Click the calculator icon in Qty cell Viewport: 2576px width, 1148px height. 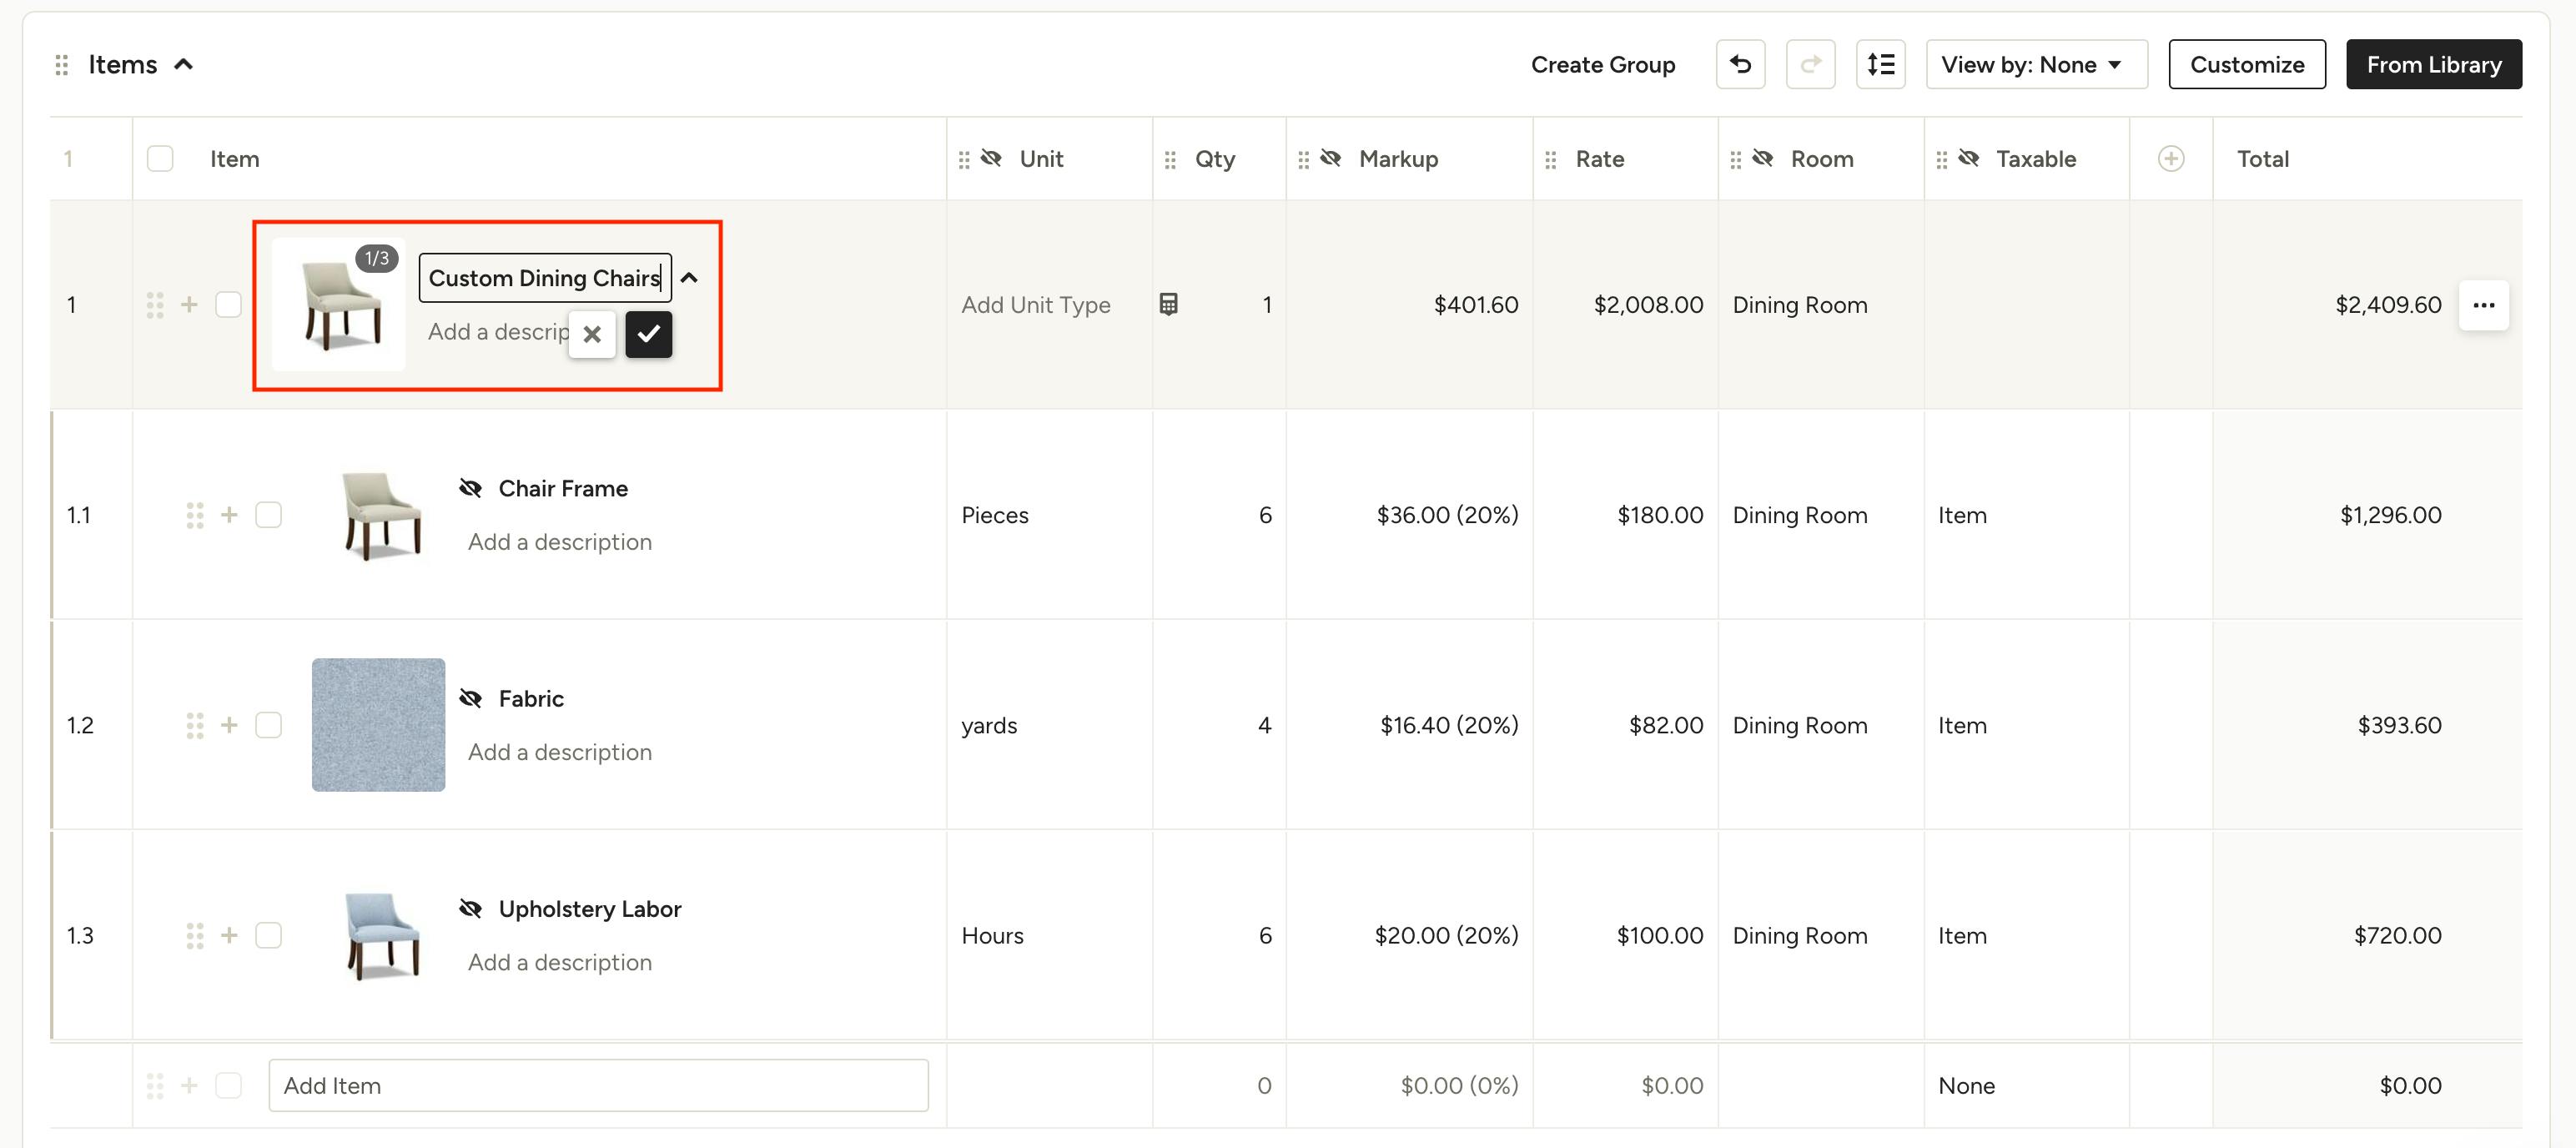coord(1168,304)
